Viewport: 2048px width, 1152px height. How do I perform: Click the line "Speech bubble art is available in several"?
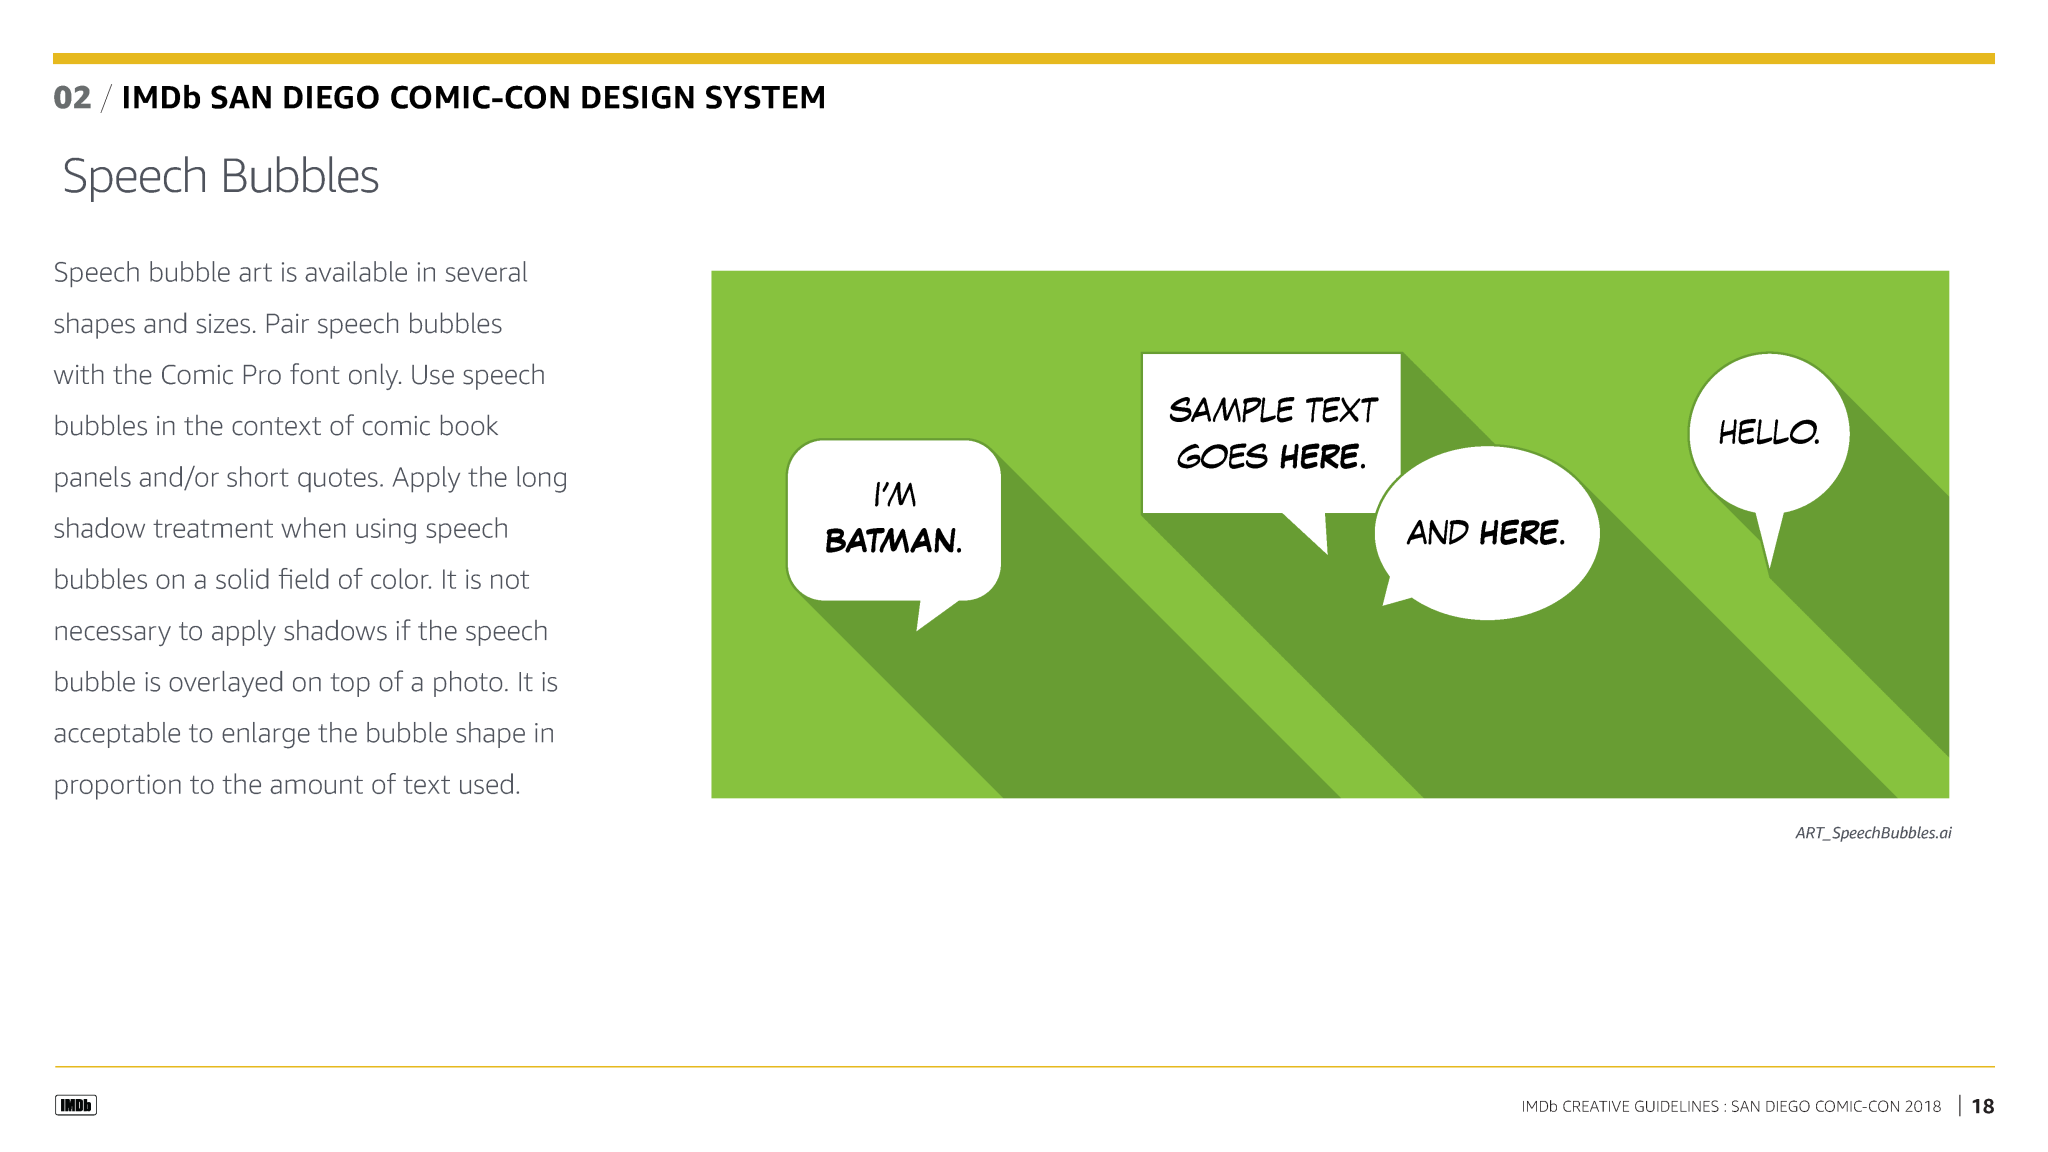[x=290, y=273]
